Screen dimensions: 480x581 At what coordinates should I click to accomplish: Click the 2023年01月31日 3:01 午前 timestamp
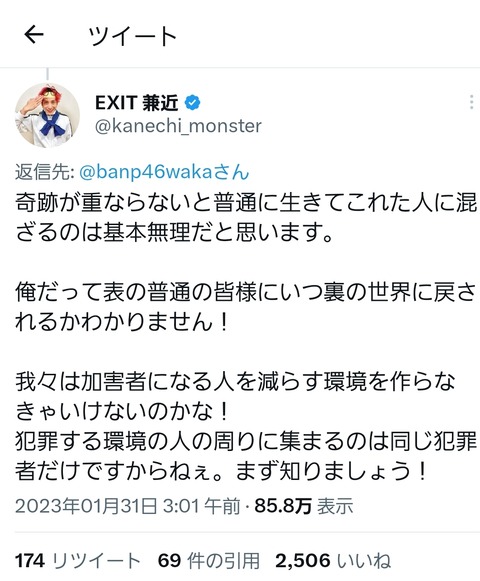(x=128, y=506)
